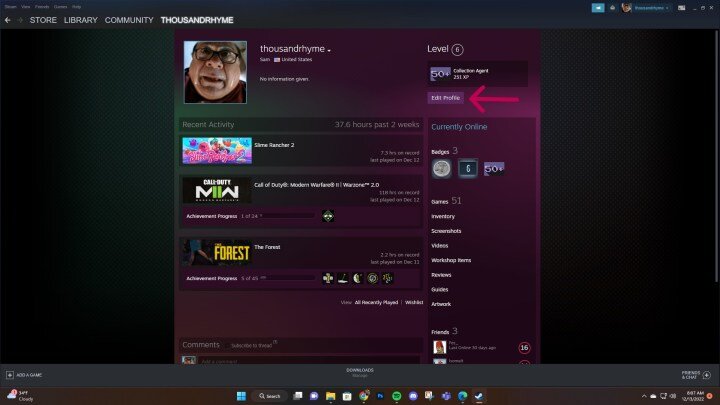The height and width of the screenshot is (405, 720).
Task: Click first Forest achievement icon
Action: click(328, 278)
